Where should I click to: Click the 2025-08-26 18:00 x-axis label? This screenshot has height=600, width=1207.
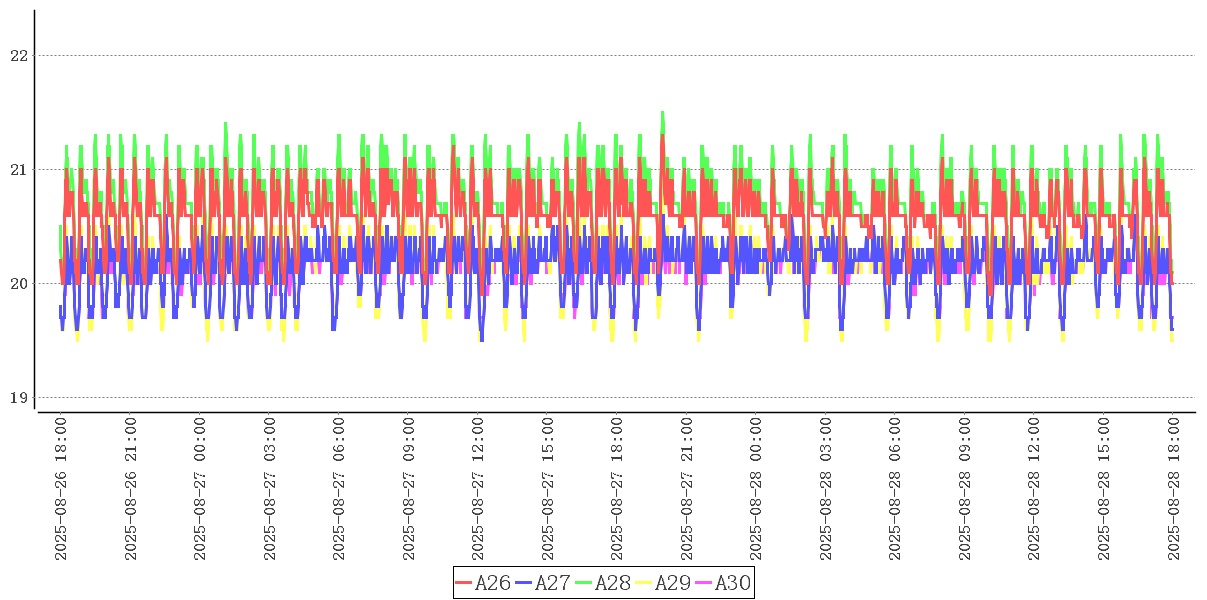point(60,489)
